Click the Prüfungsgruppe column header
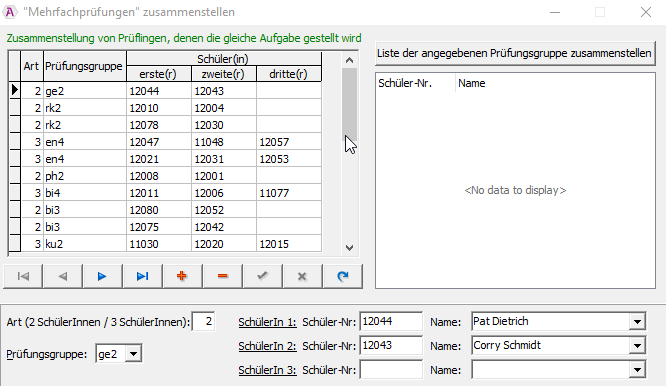 pyautogui.click(x=85, y=66)
